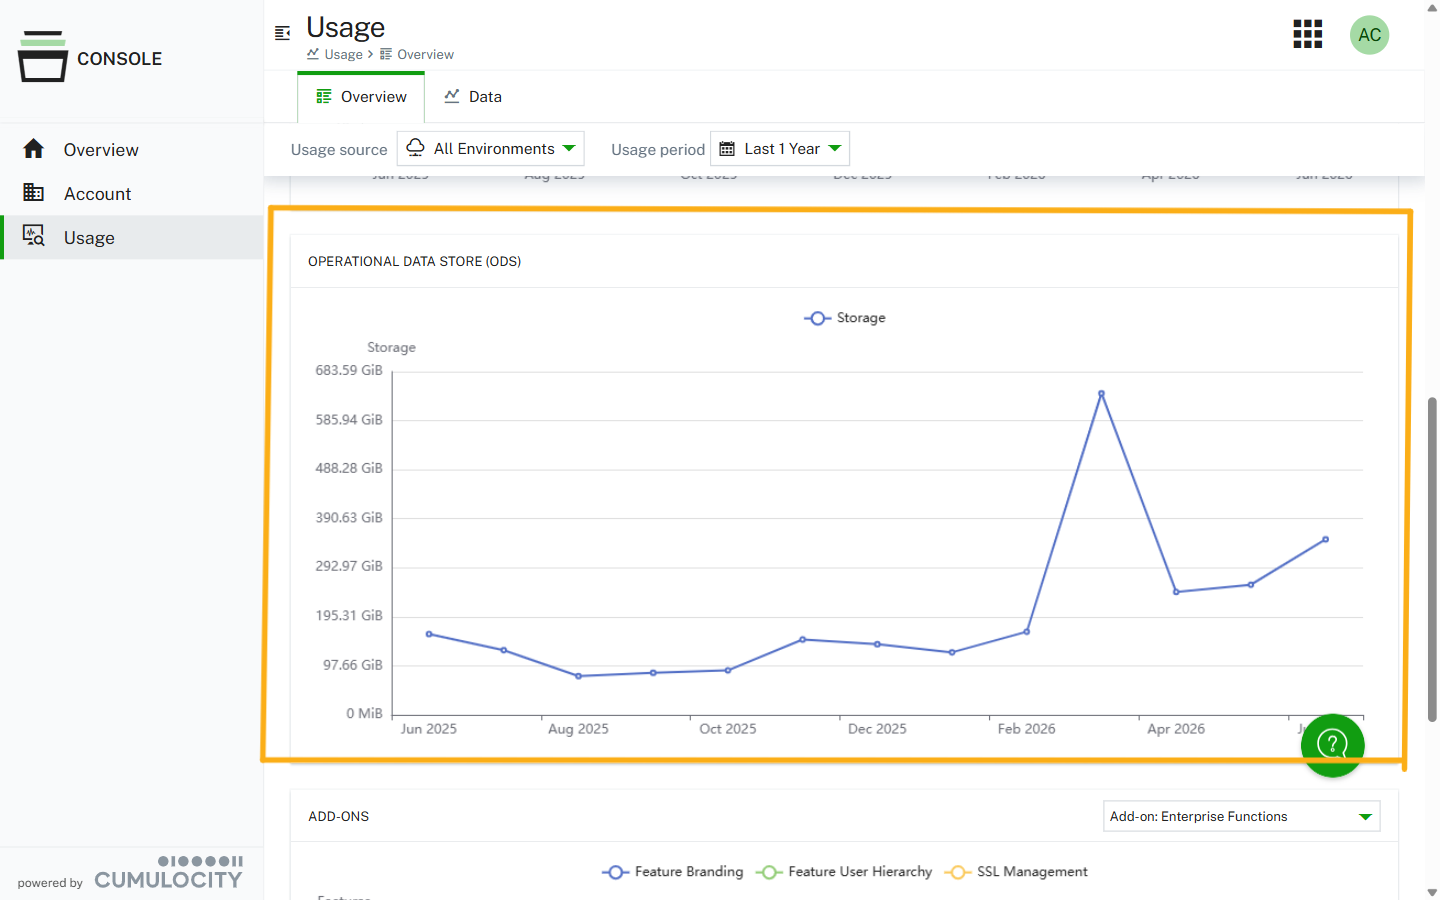Click the peak storage data point
This screenshot has width=1440, height=900.
[1101, 394]
